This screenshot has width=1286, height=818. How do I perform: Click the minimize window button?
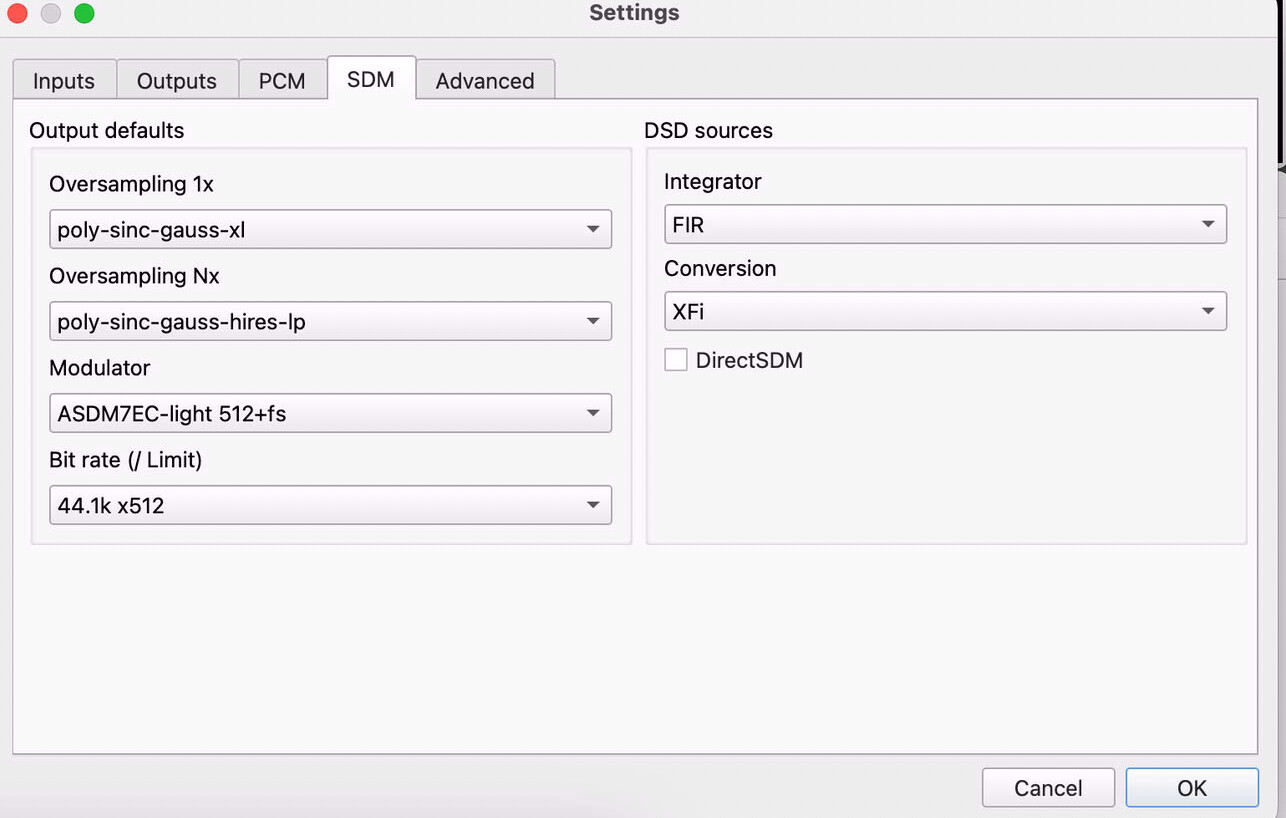pyautogui.click(x=51, y=13)
